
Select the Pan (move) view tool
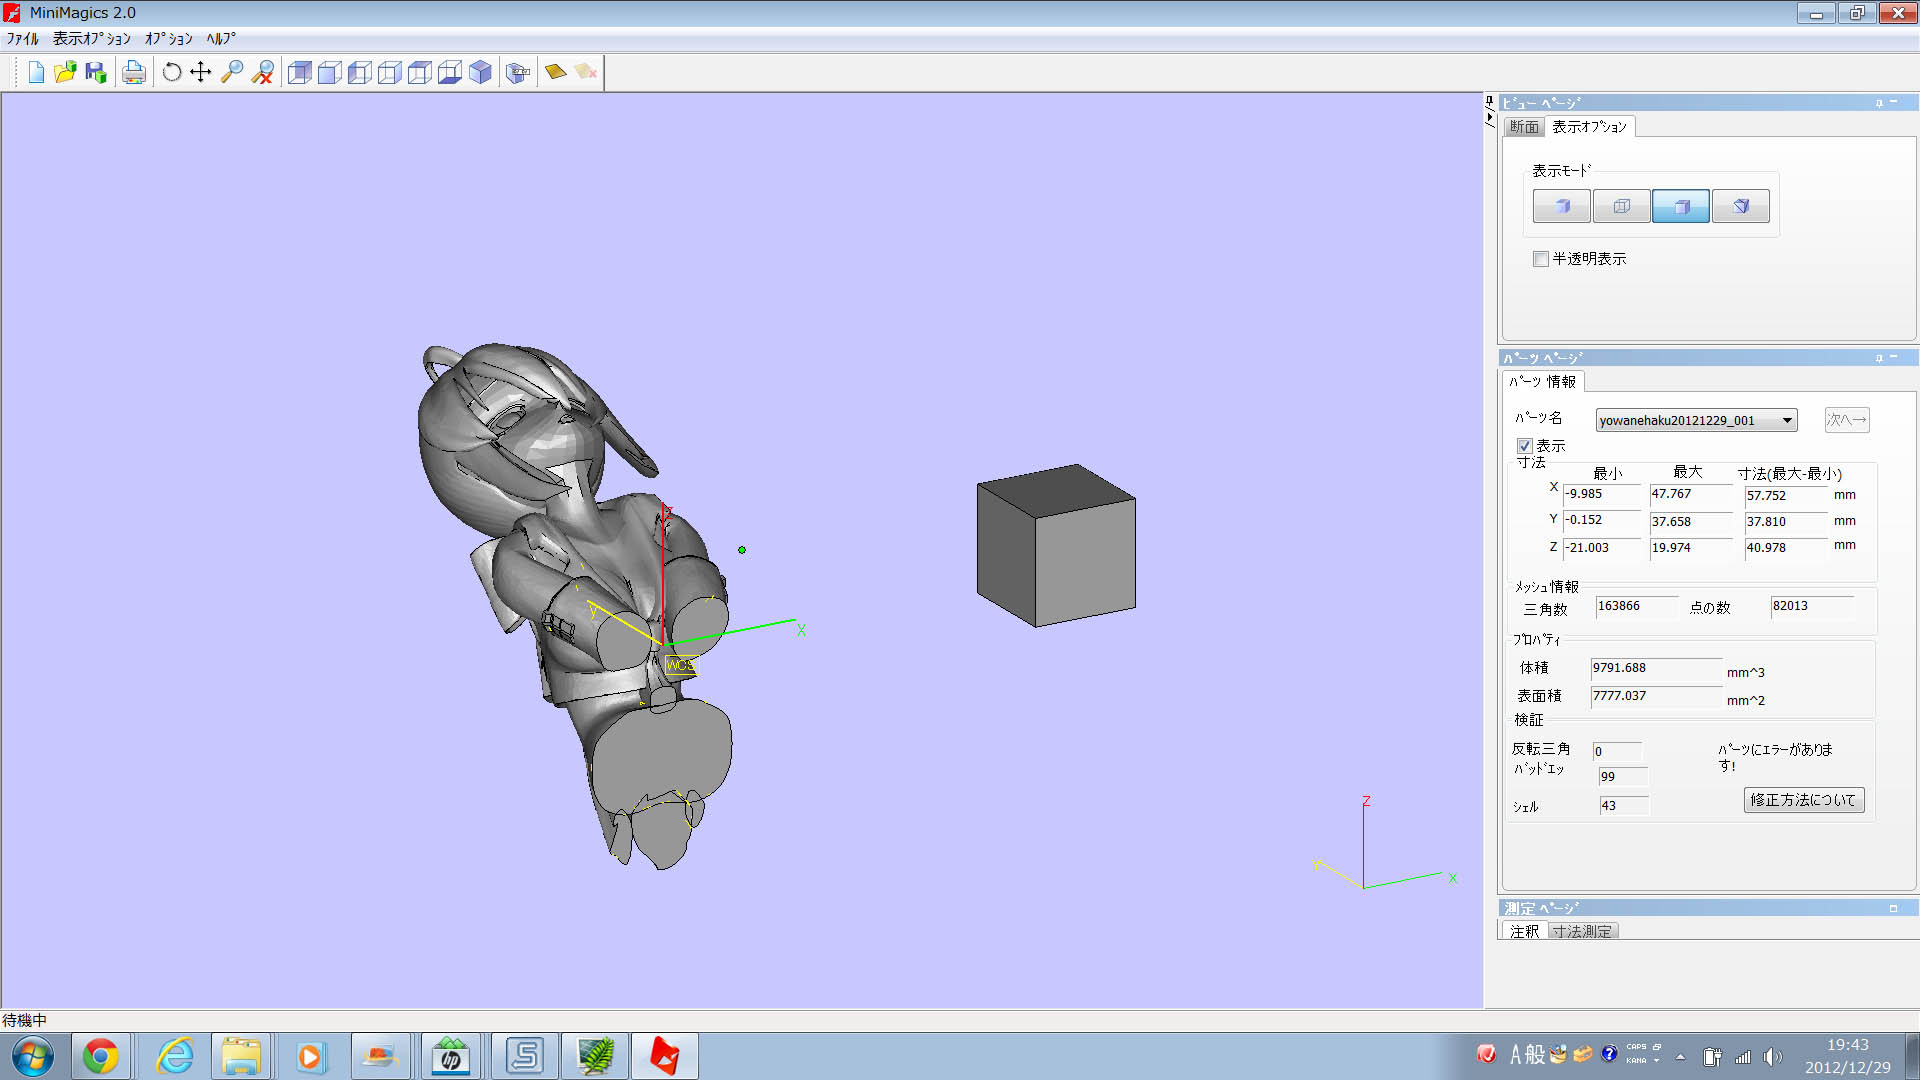click(x=201, y=72)
